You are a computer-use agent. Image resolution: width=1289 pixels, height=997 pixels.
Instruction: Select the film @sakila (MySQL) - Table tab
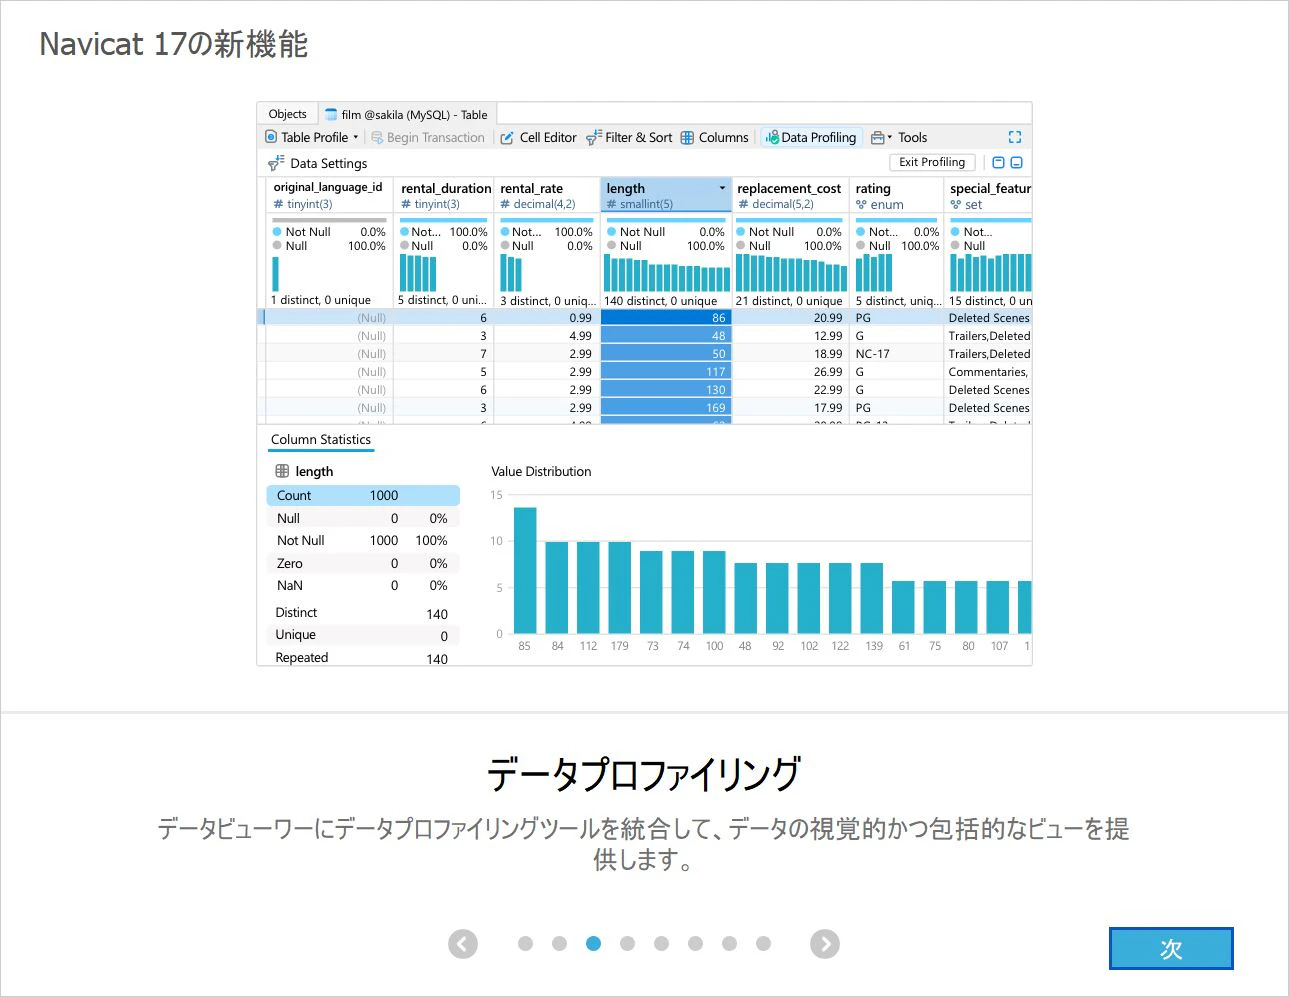point(406,114)
